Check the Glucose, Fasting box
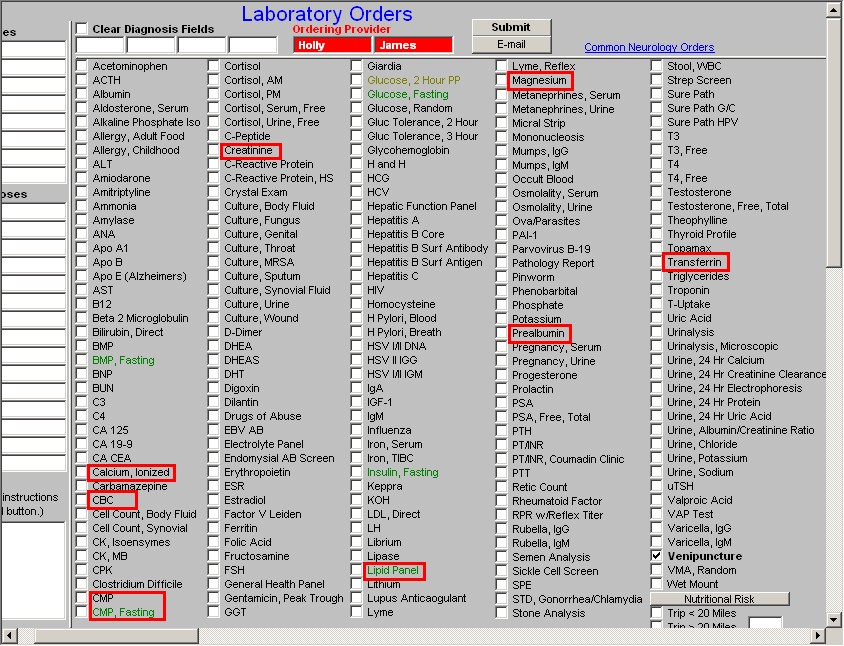The width and height of the screenshot is (844, 646). tap(356, 94)
